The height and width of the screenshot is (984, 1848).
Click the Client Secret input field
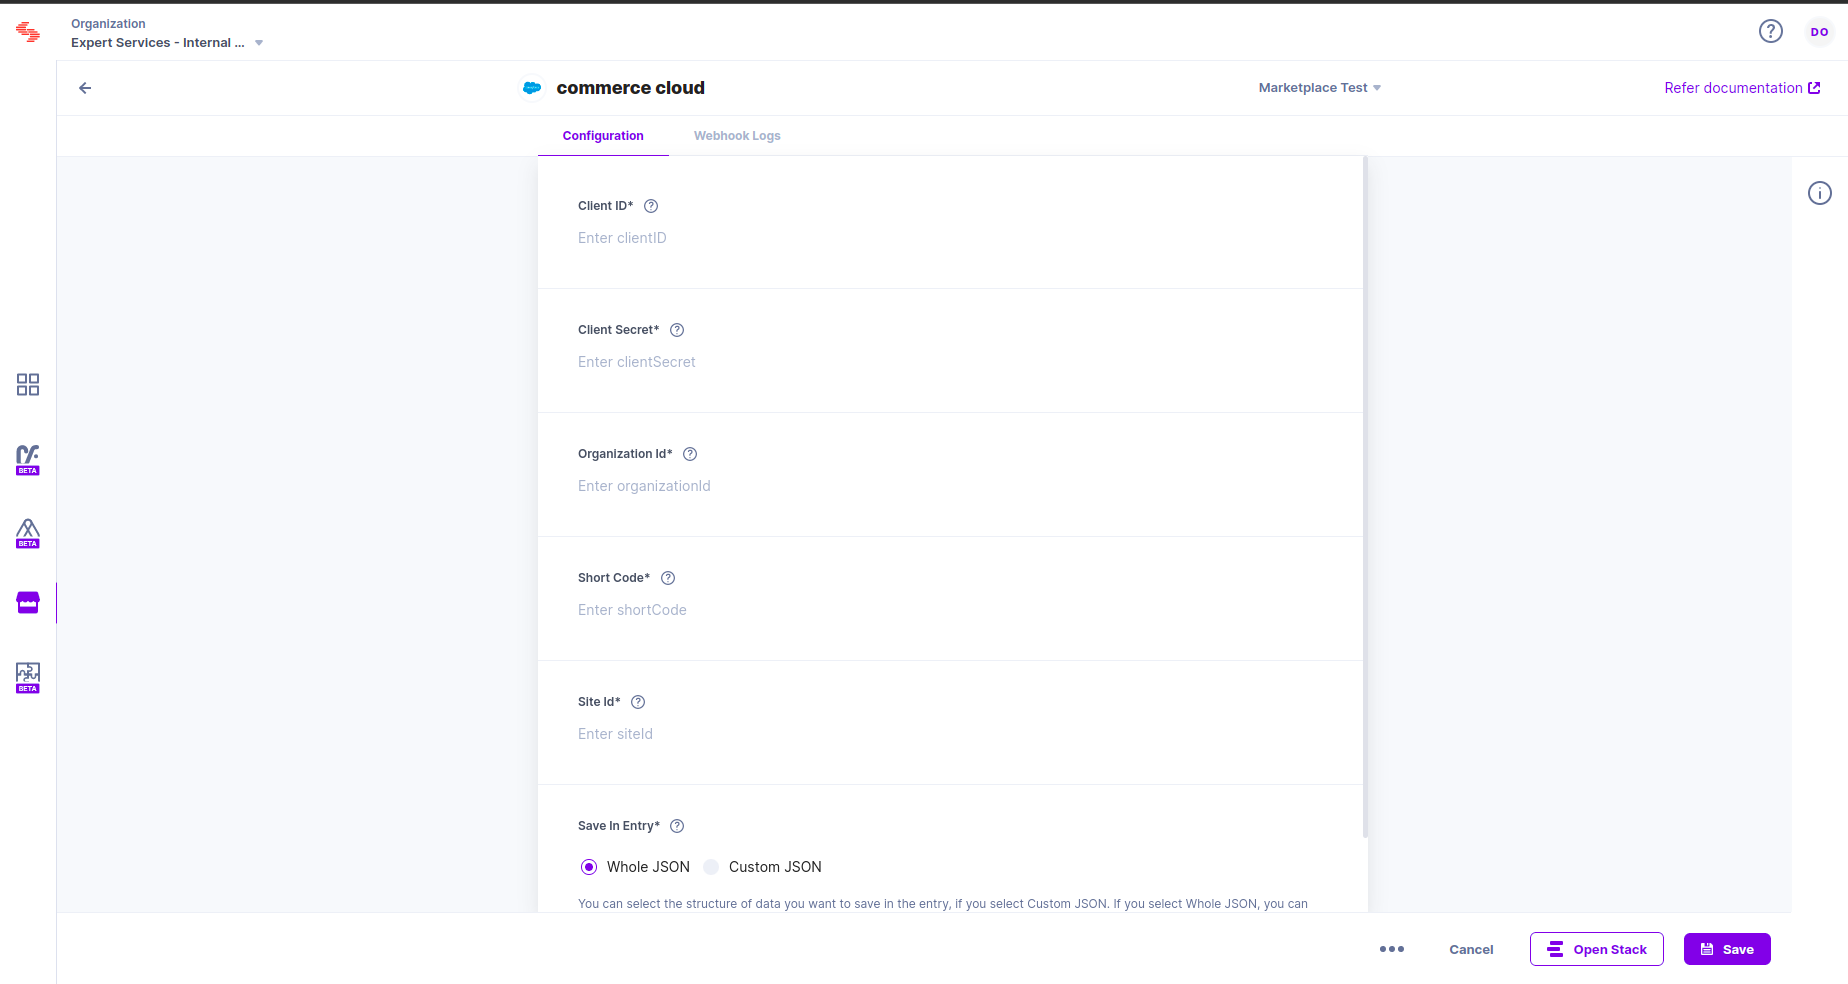[950, 362]
